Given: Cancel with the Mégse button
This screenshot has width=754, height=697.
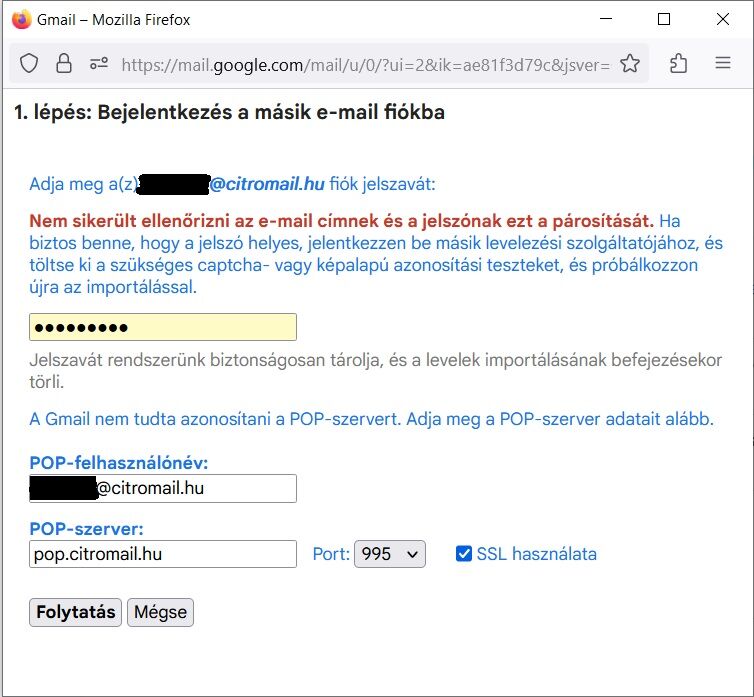Looking at the screenshot, I should click(x=160, y=612).
